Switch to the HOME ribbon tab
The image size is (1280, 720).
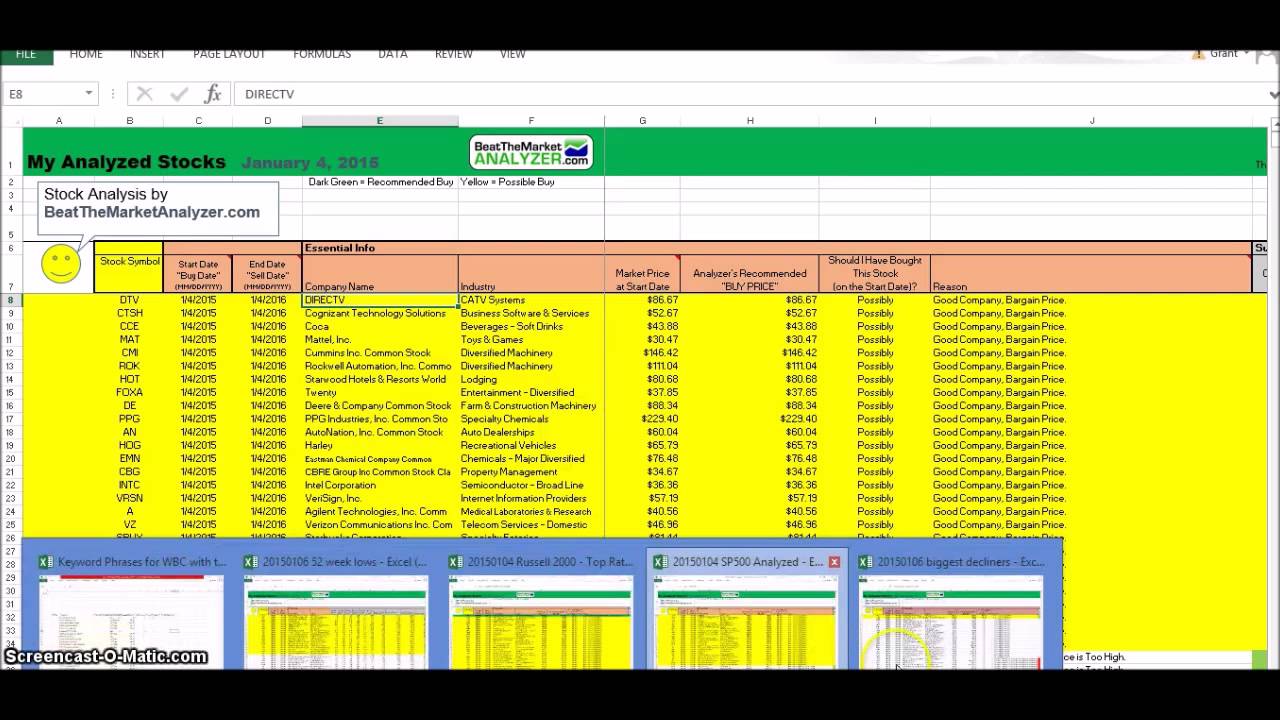[x=86, y=54]
